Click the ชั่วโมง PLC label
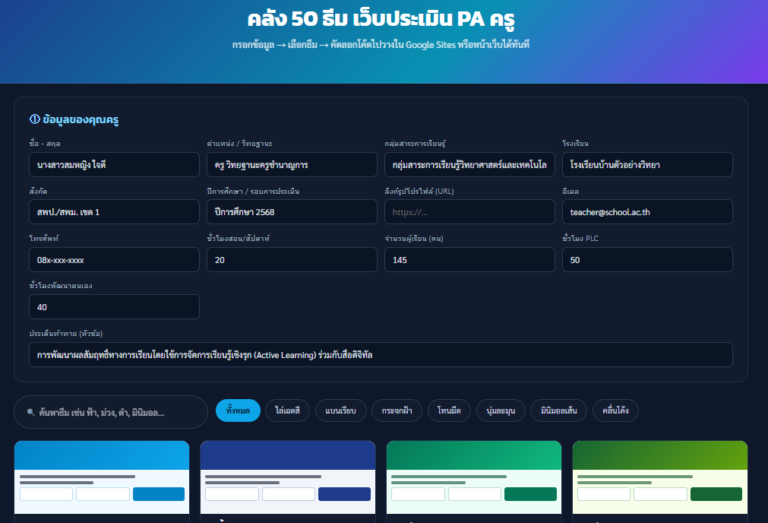 click(x=580, y=238)
